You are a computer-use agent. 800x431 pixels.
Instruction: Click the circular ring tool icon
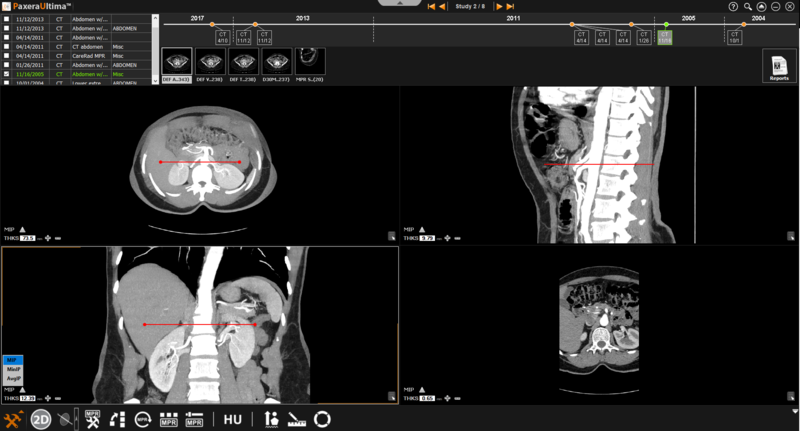322,420
